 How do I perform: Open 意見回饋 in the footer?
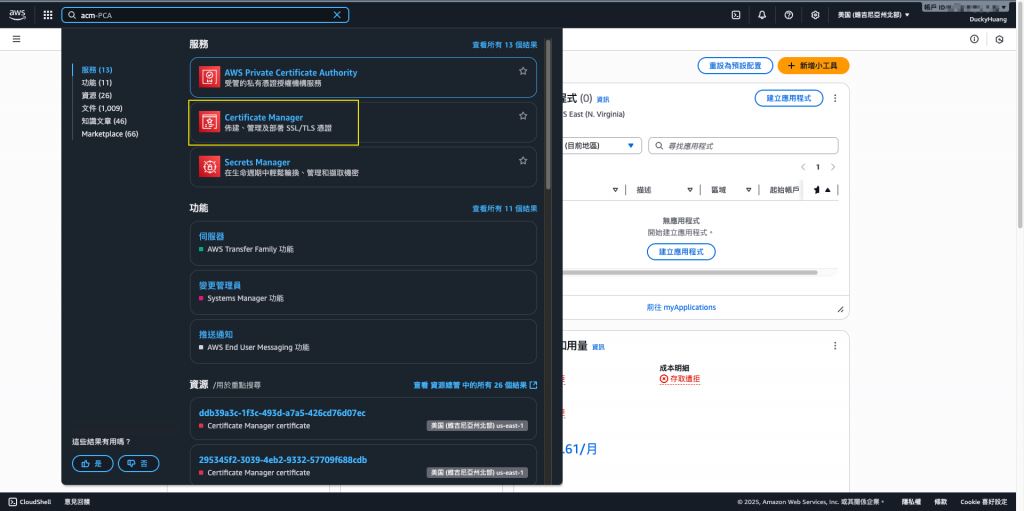[x=77, y=502]
